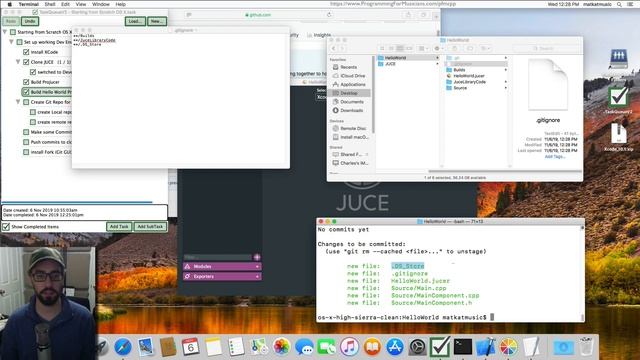Open the Projucer color-wheel icon in the Dock

click(508, 347)
